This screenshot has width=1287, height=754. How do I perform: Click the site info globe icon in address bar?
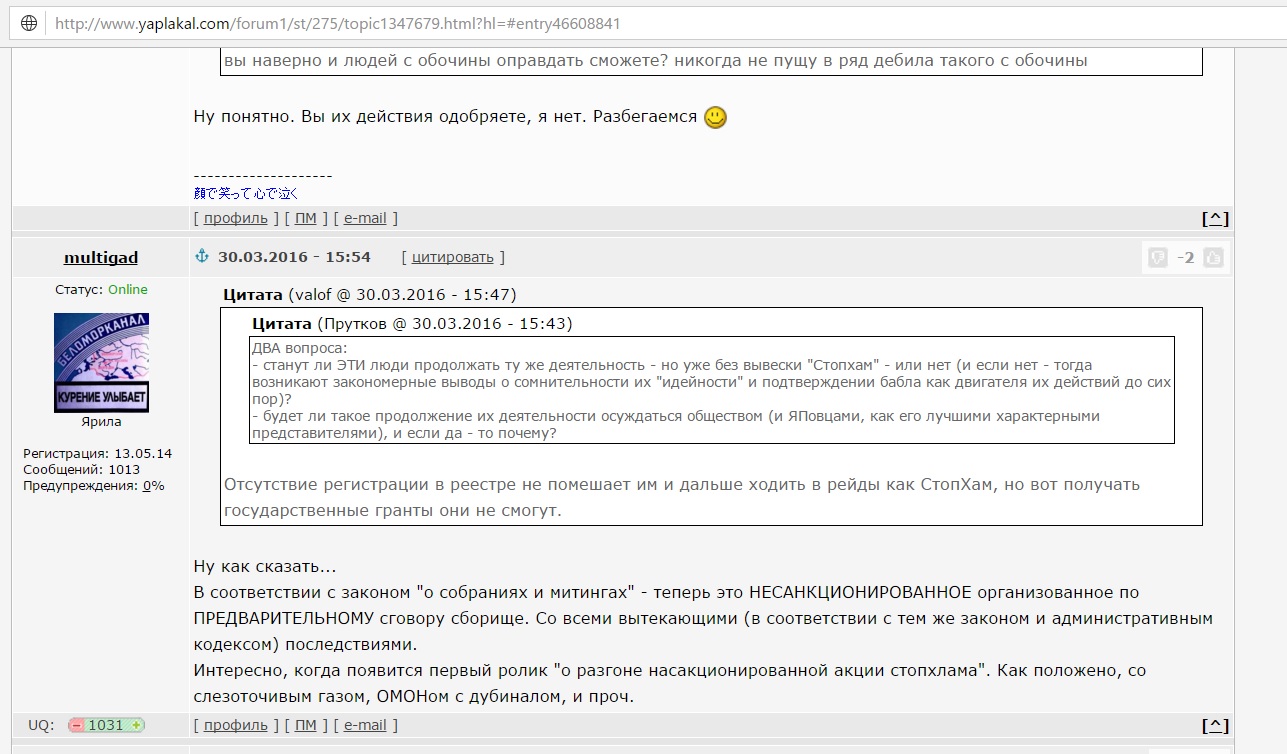click(x=29, y=23)
